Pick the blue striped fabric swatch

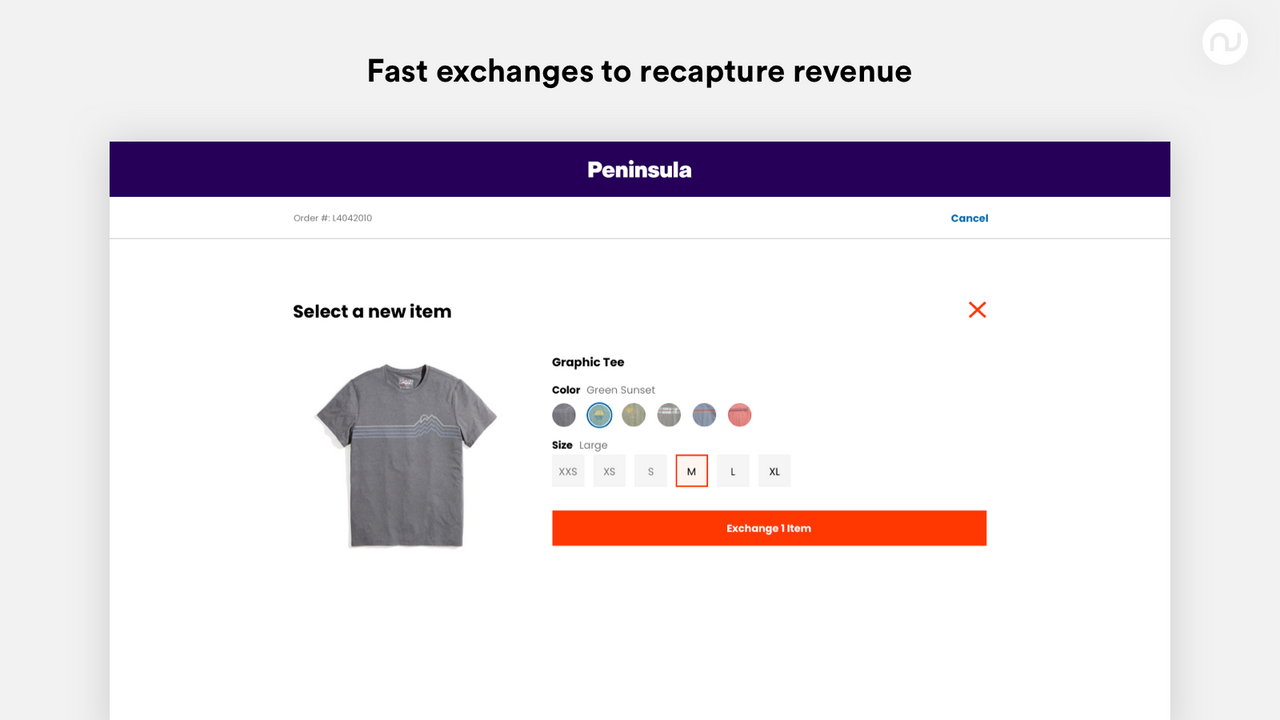(x=704, y=414)
